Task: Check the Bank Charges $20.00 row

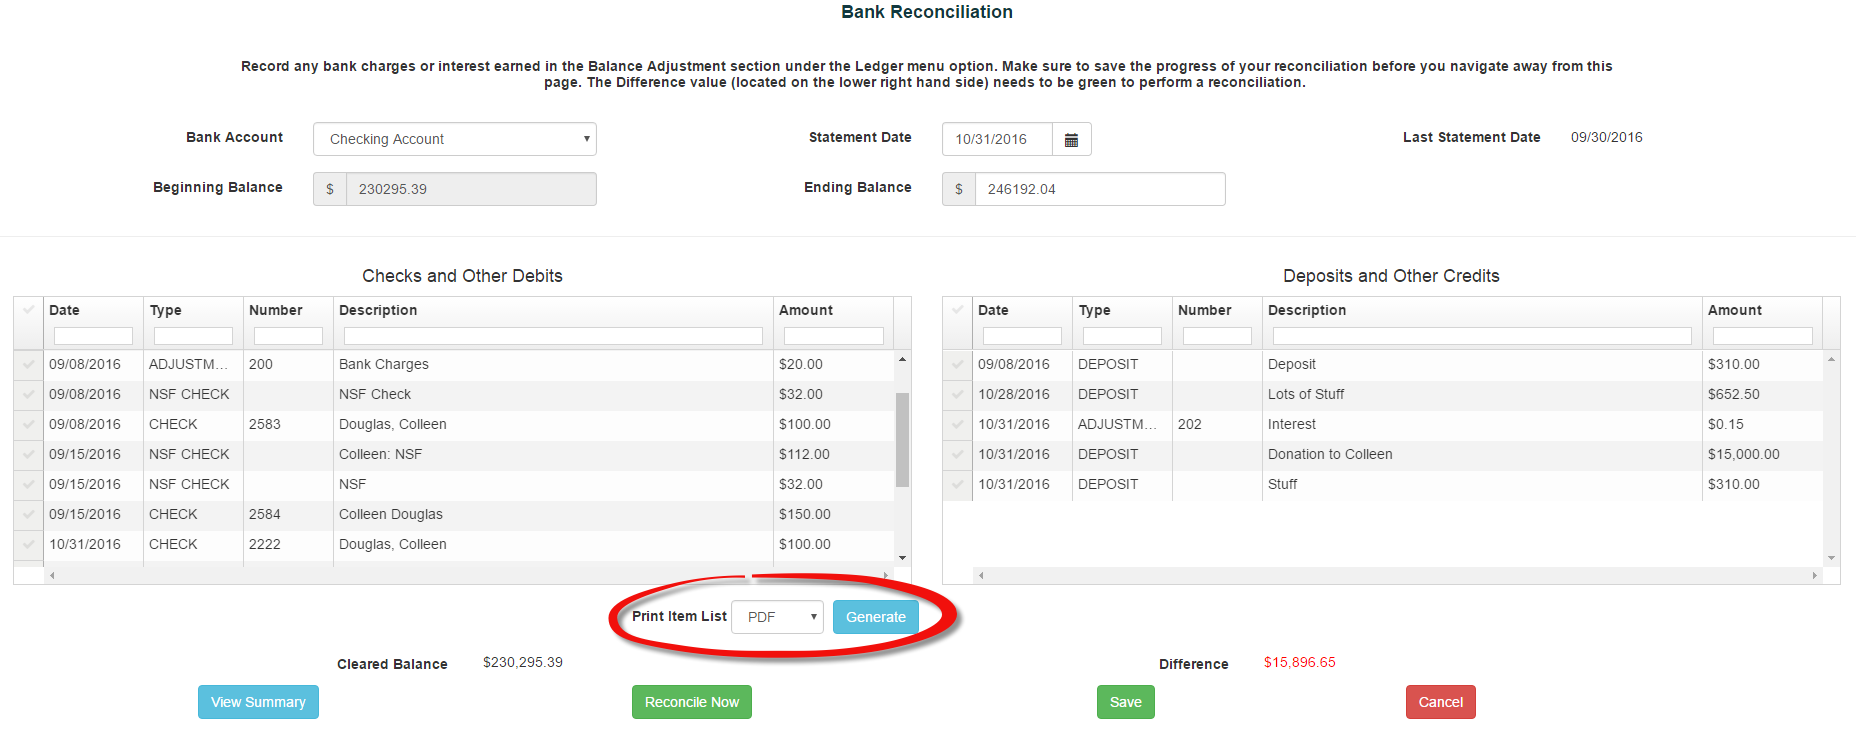Action: click(x=28, y=365)
